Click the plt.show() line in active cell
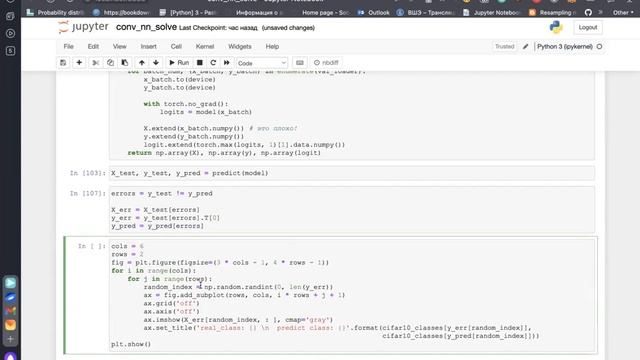640x360 pixels. 131,344
